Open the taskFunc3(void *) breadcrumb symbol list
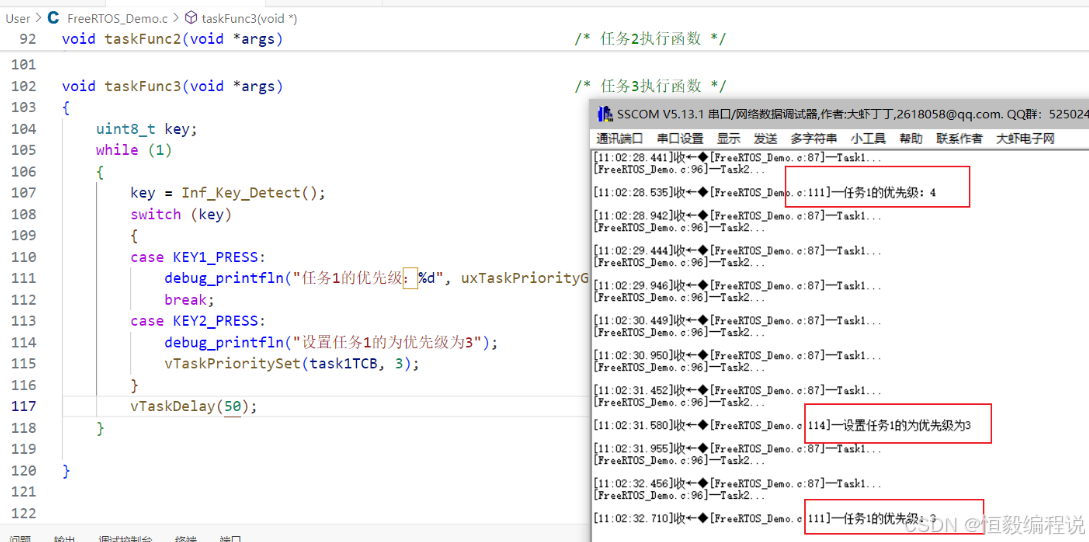Image resolution: width=1089 pixels, height=542 pixels. pyautogui.click(x=249, y=19)
